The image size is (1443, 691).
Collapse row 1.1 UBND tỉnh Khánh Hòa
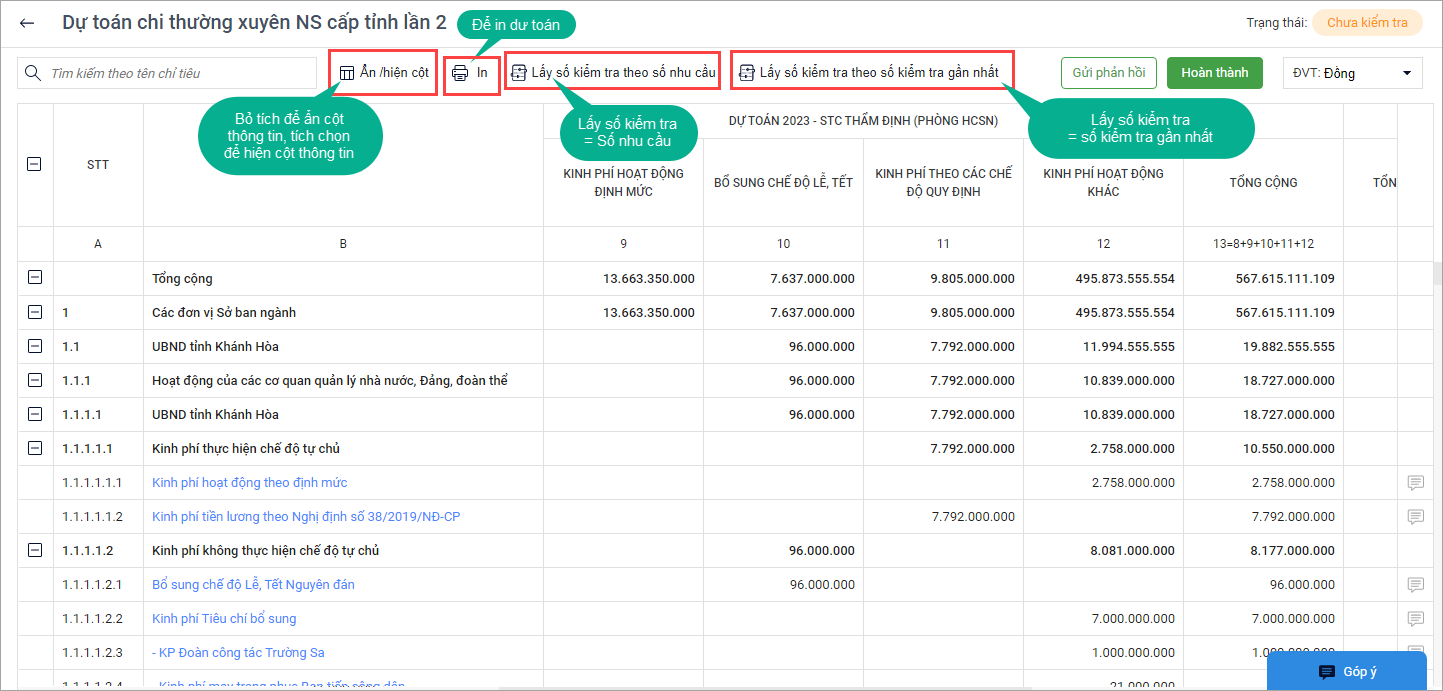[35, 347]
